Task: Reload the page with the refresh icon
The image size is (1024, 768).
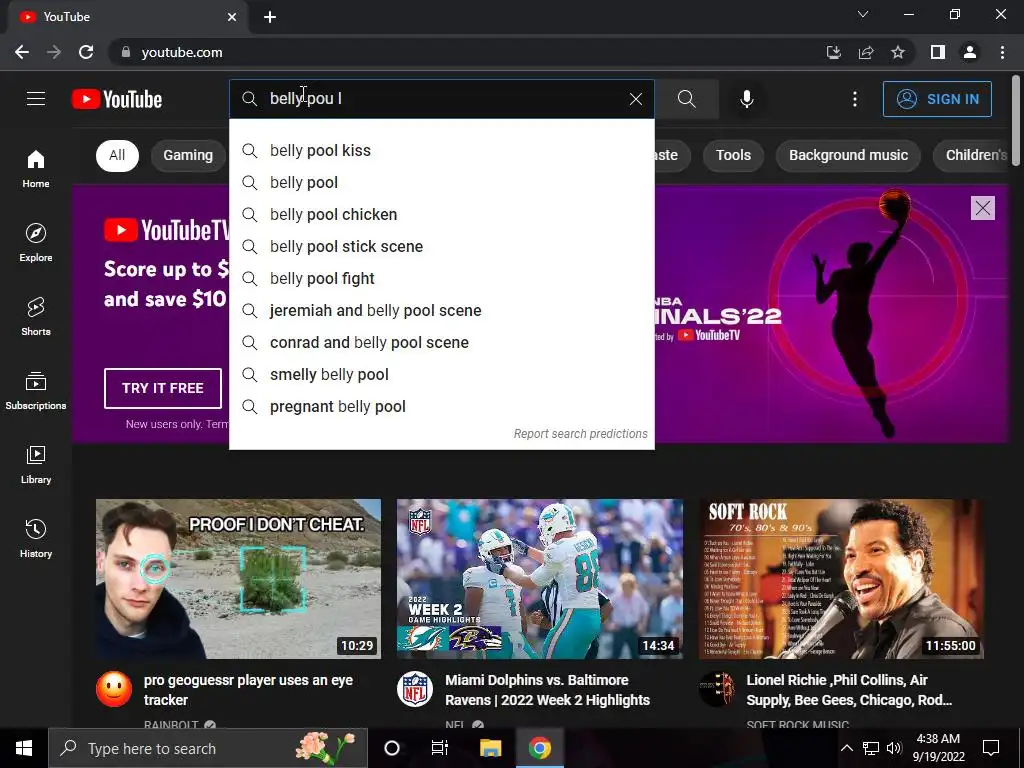Action: click(86, 52)
